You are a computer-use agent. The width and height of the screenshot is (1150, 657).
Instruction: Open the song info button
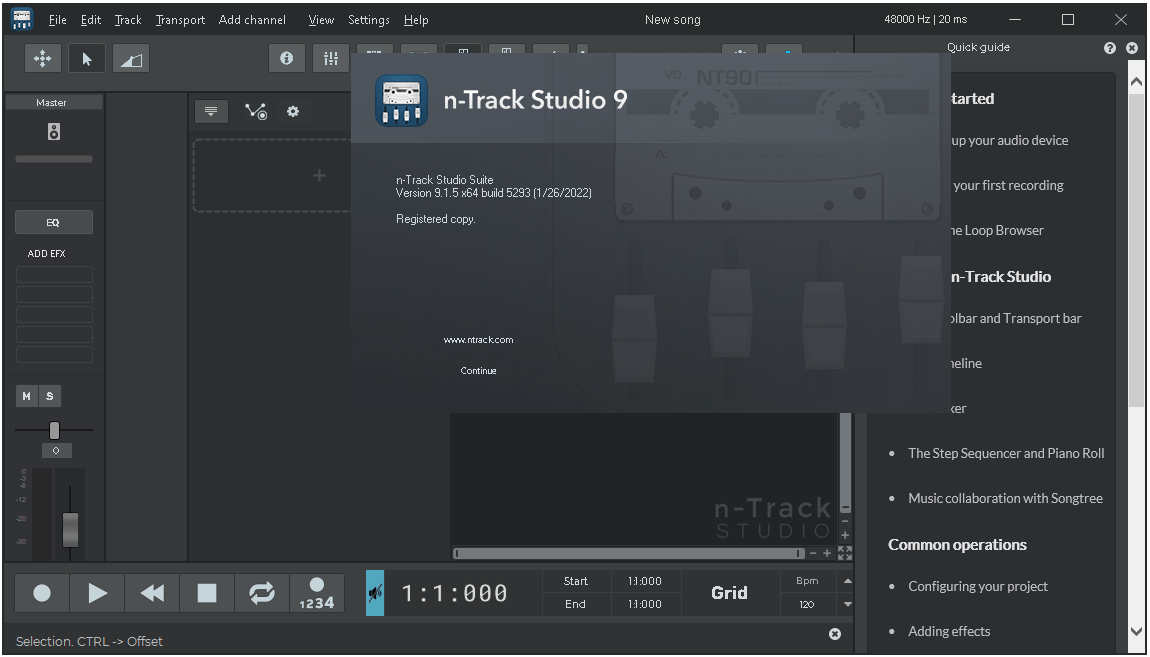287,59
